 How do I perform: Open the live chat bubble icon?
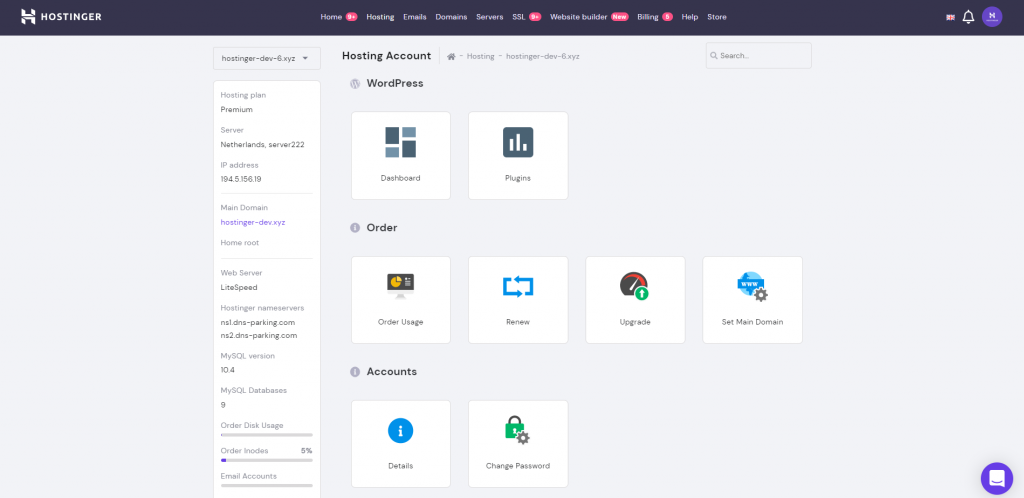pyautogui.click(x=997, y=478)
